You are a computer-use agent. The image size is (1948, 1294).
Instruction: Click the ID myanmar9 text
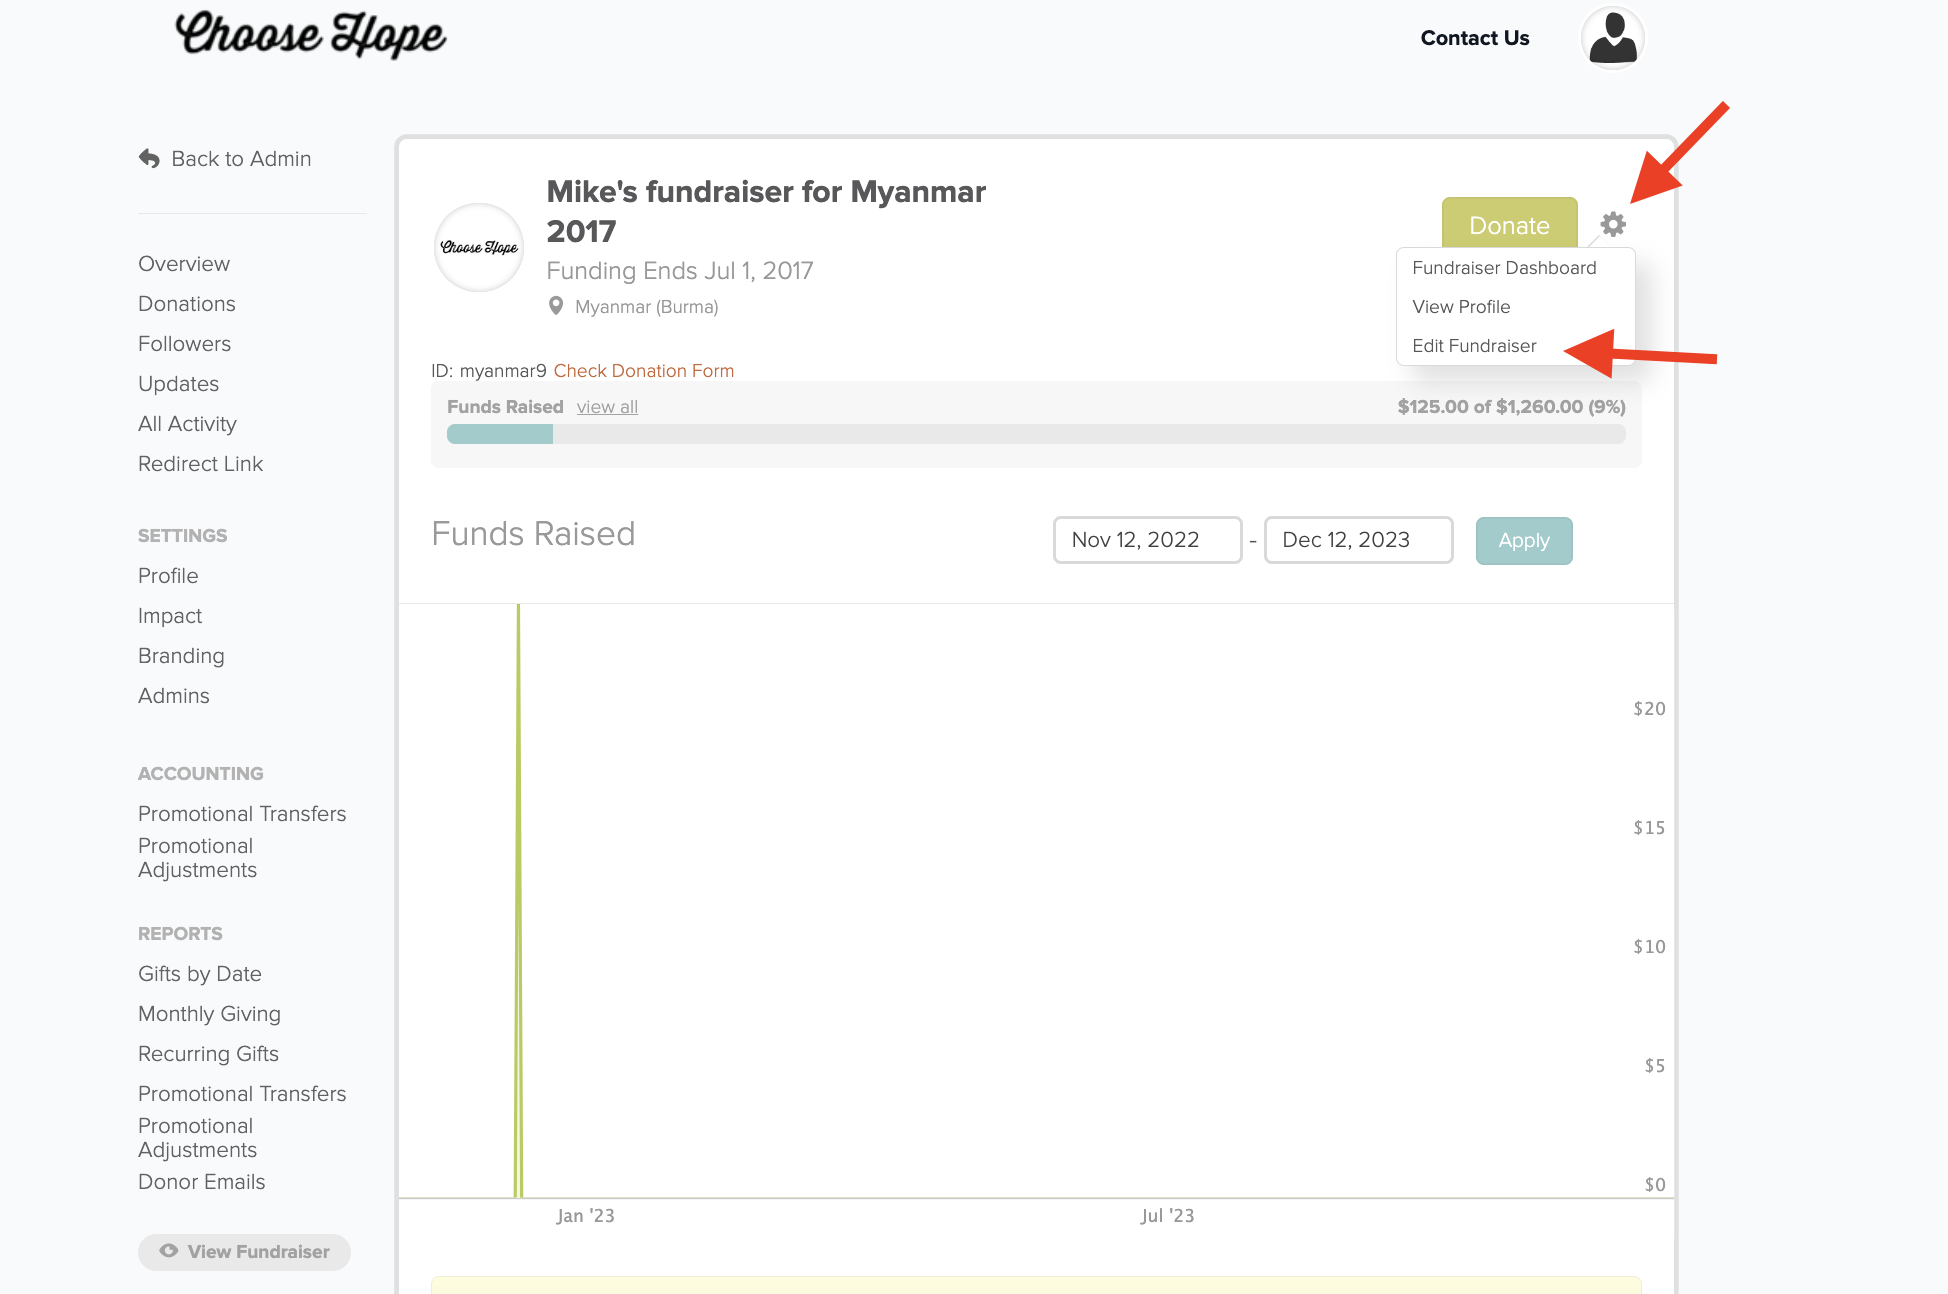(489, 371)
